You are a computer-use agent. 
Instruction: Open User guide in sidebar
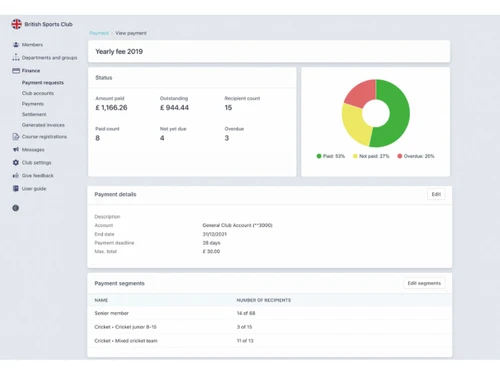click(34, 189)
